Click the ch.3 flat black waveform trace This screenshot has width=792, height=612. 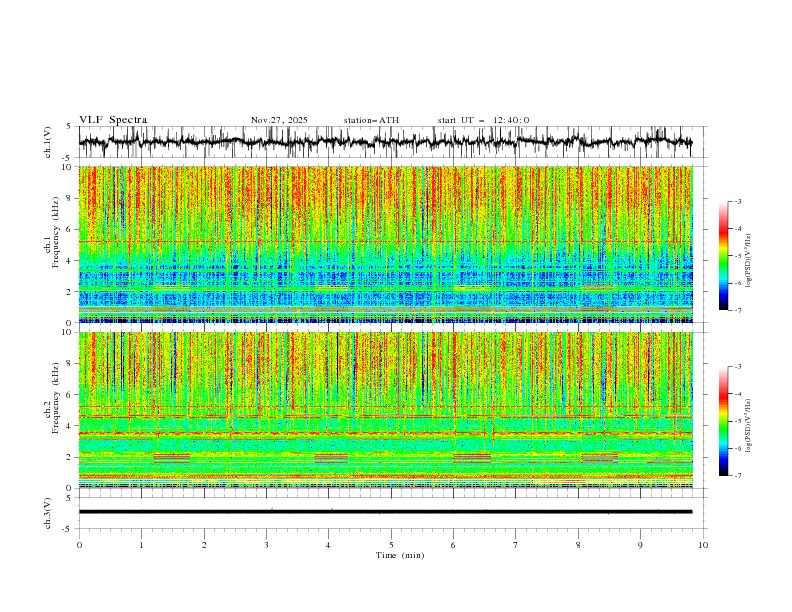tap(385, 512)
